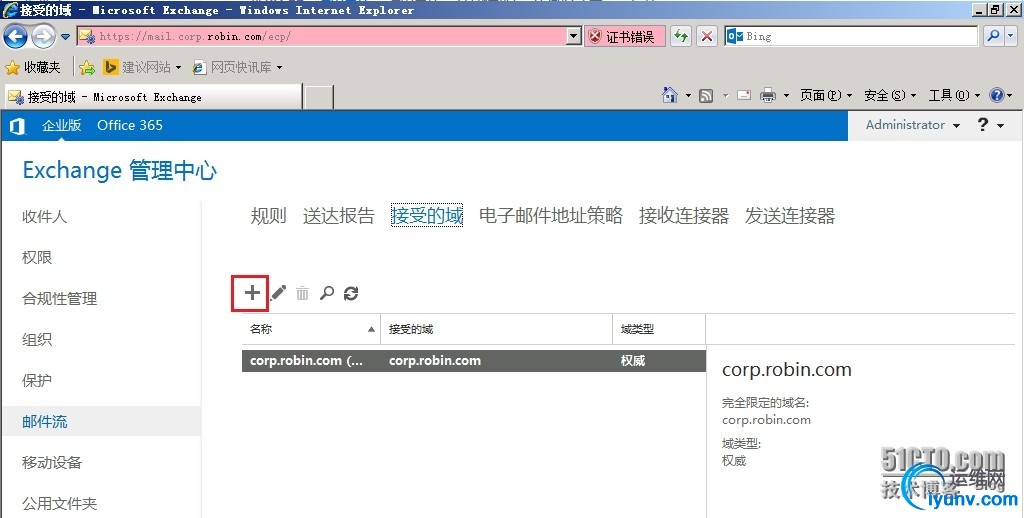Click the blue Help question mark icon
The width and height of the screenshot is (1024, 518).
pyautogui.click(x=997, y=95)
